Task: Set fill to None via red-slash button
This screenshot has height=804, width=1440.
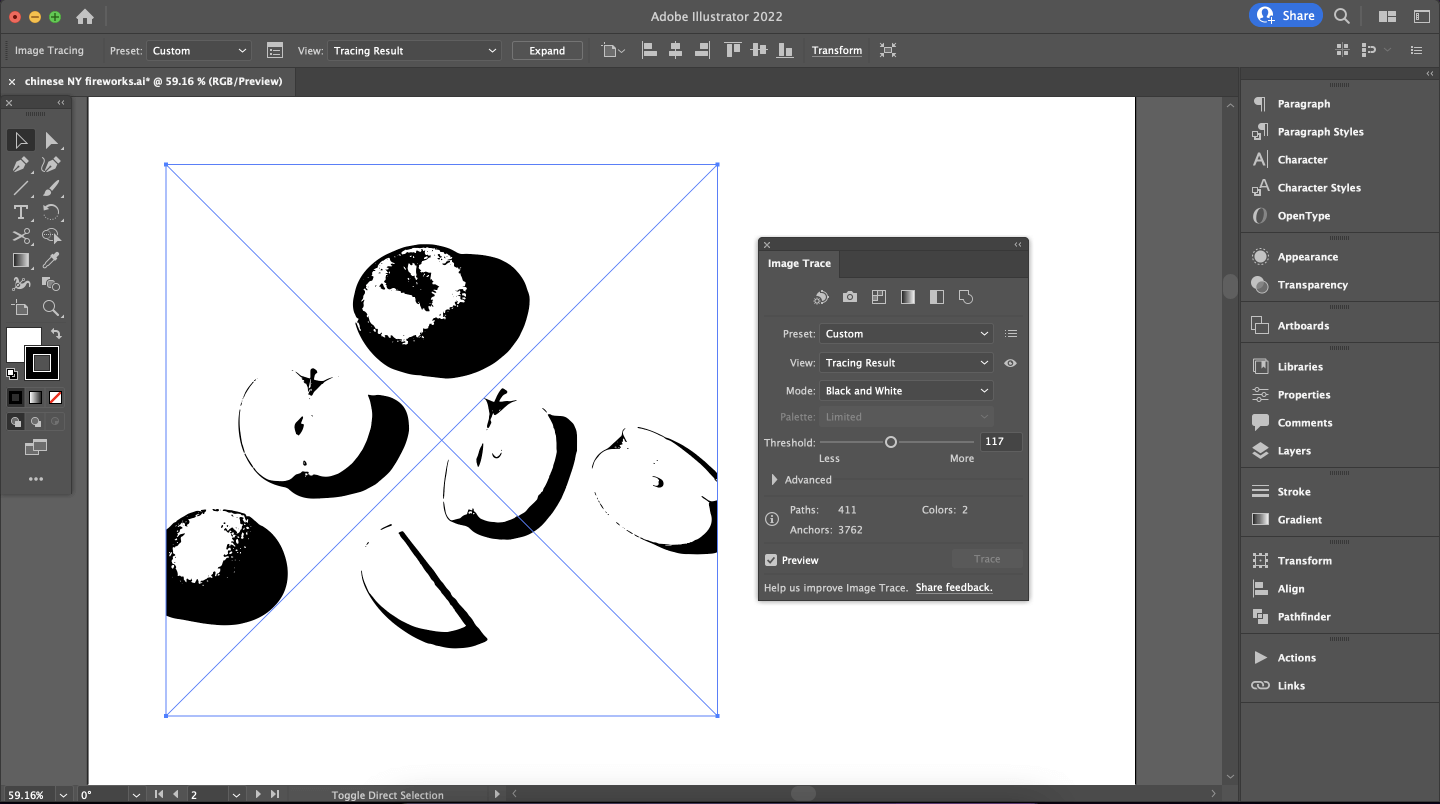Action: (56, 397)
